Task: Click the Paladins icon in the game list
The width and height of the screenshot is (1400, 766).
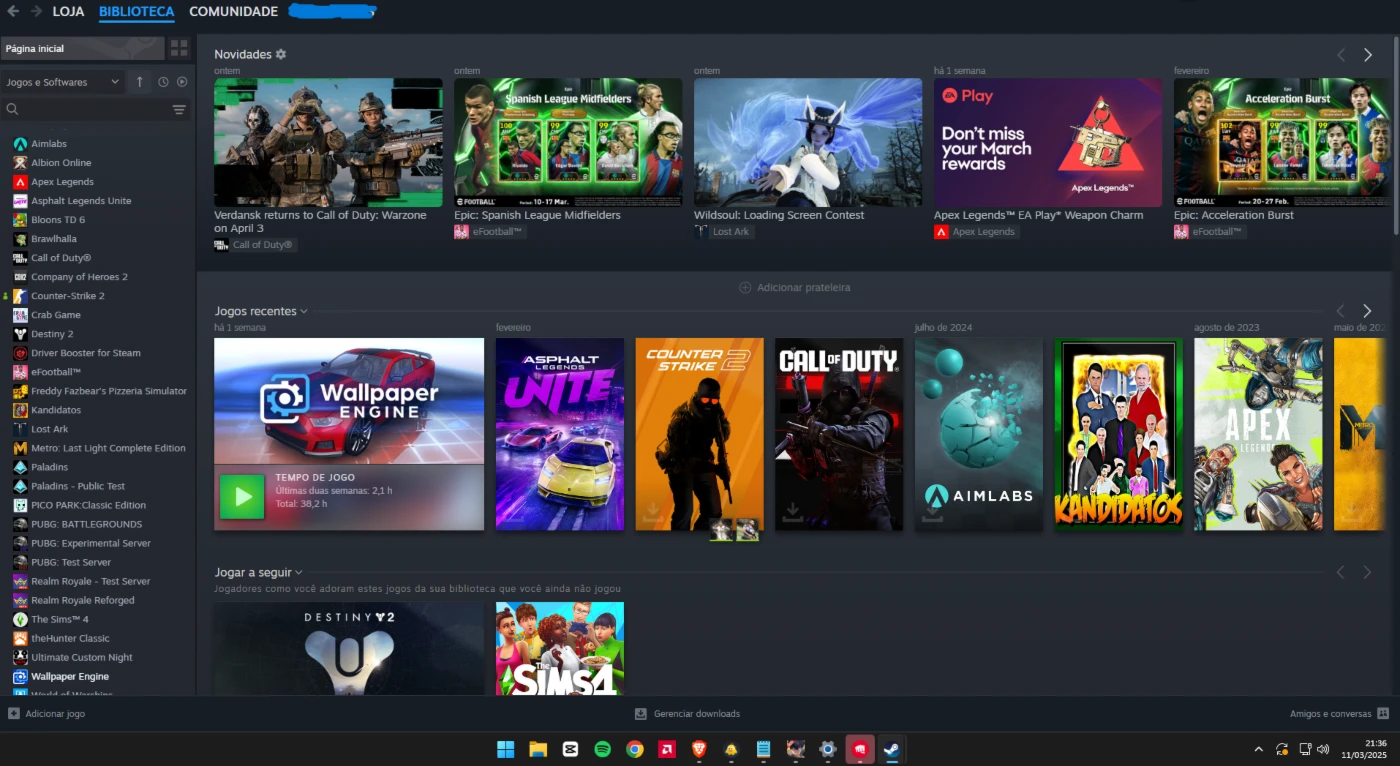Action: pyautogui.click(x=20, y=467)
